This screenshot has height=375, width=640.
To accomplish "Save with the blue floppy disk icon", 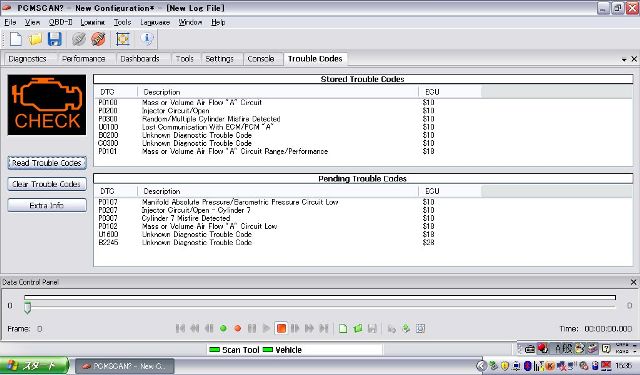I will 55,39.
